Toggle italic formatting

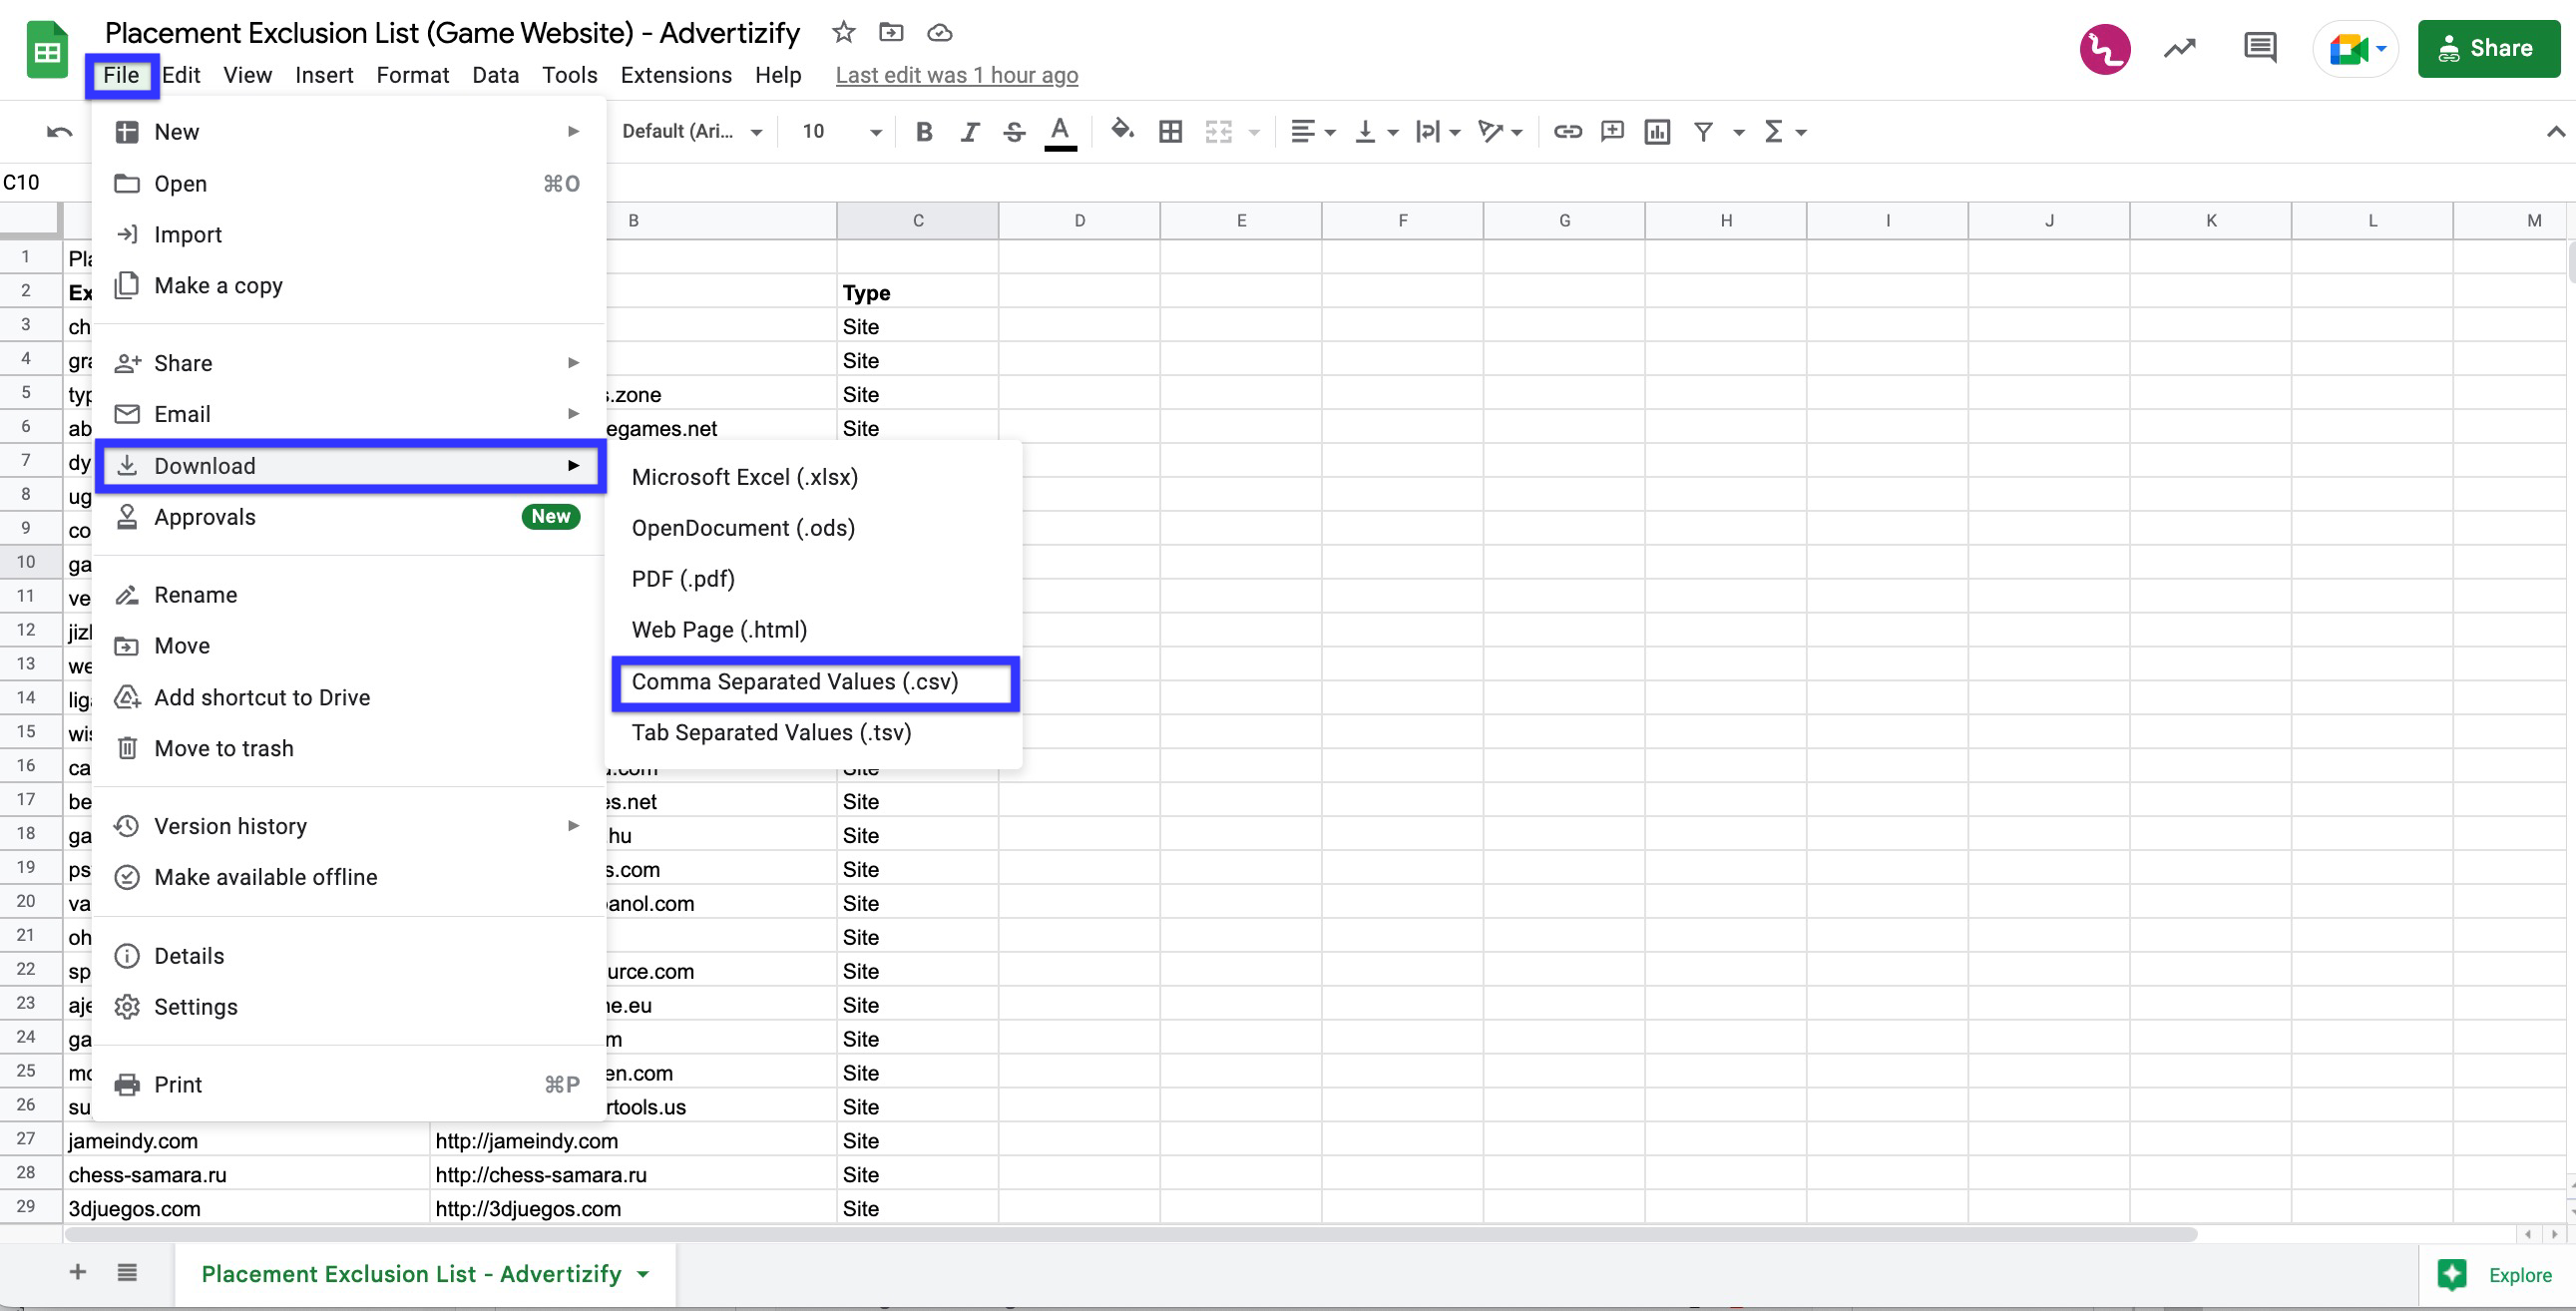[969, 131]
